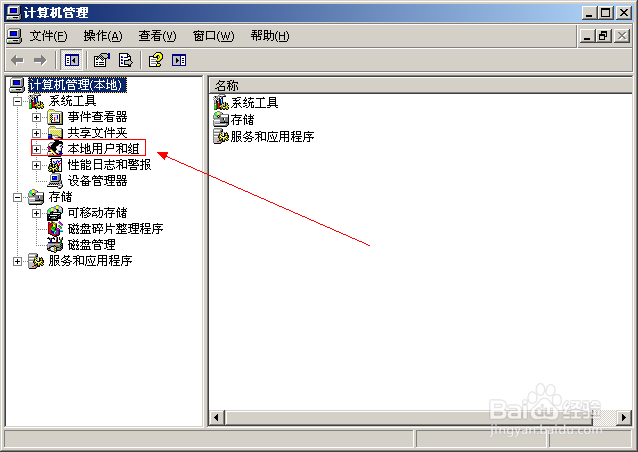This screenshot has width=638, height=452.
Task: Expand the 本地用户和组 tree node
Action: pos(37,149)
